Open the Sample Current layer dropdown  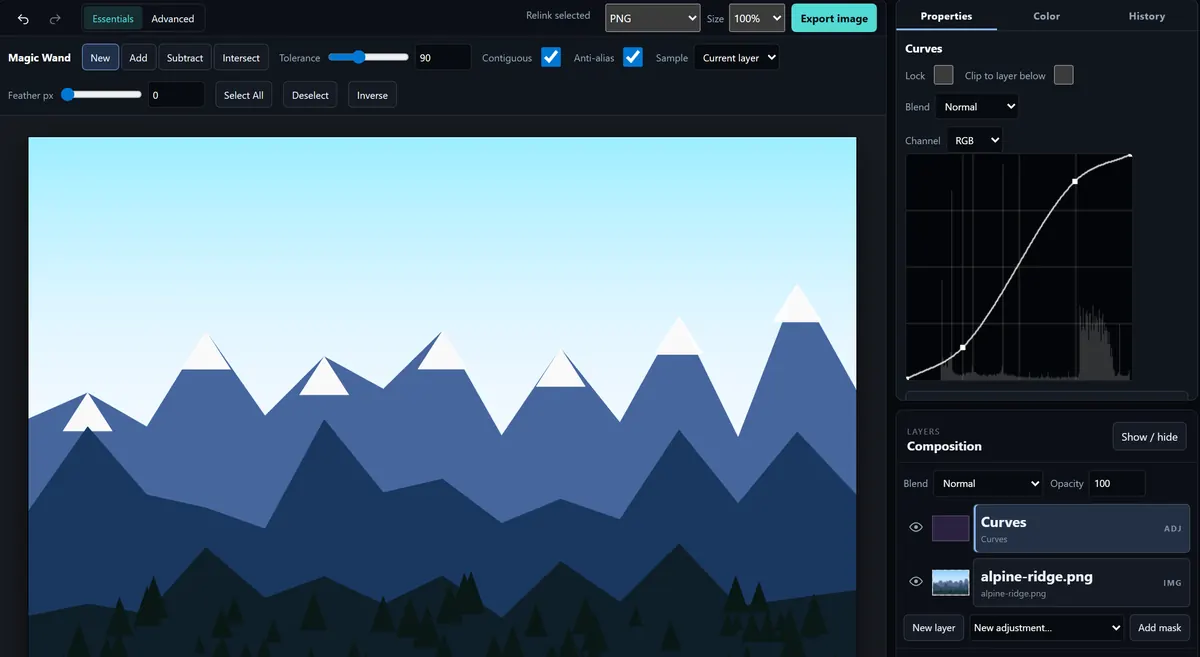[736, 58]
